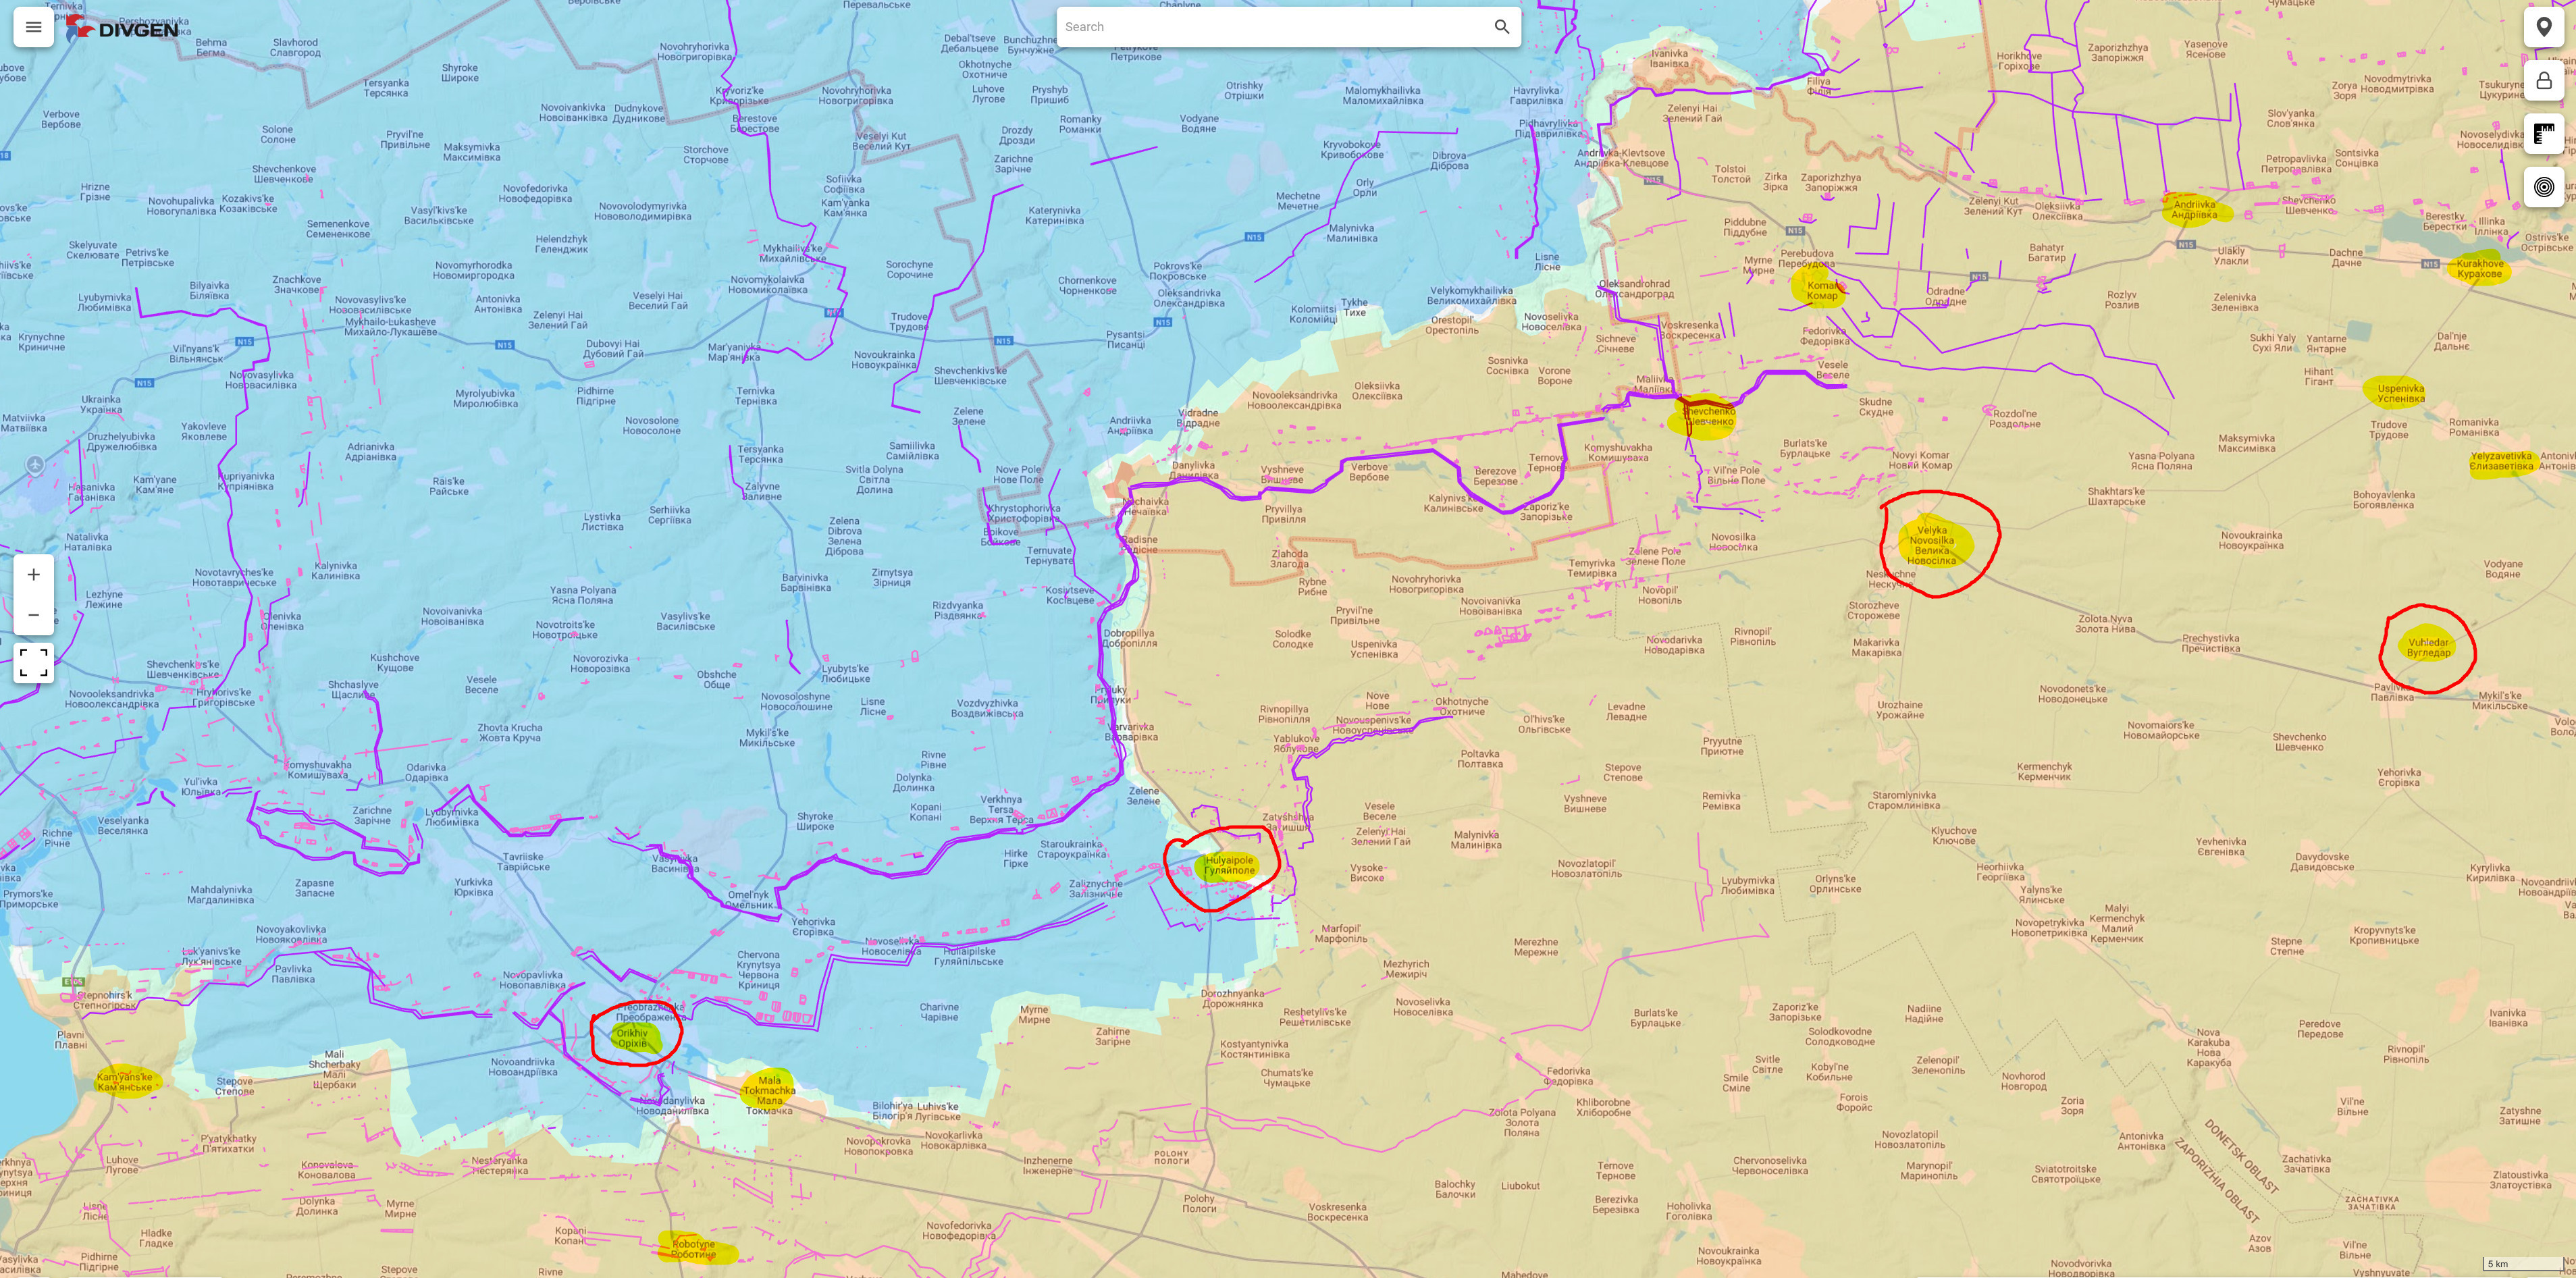This screenshot has height=1278, width=2576.
Task: Zoom out with the minus button
Action: point(33,614)
